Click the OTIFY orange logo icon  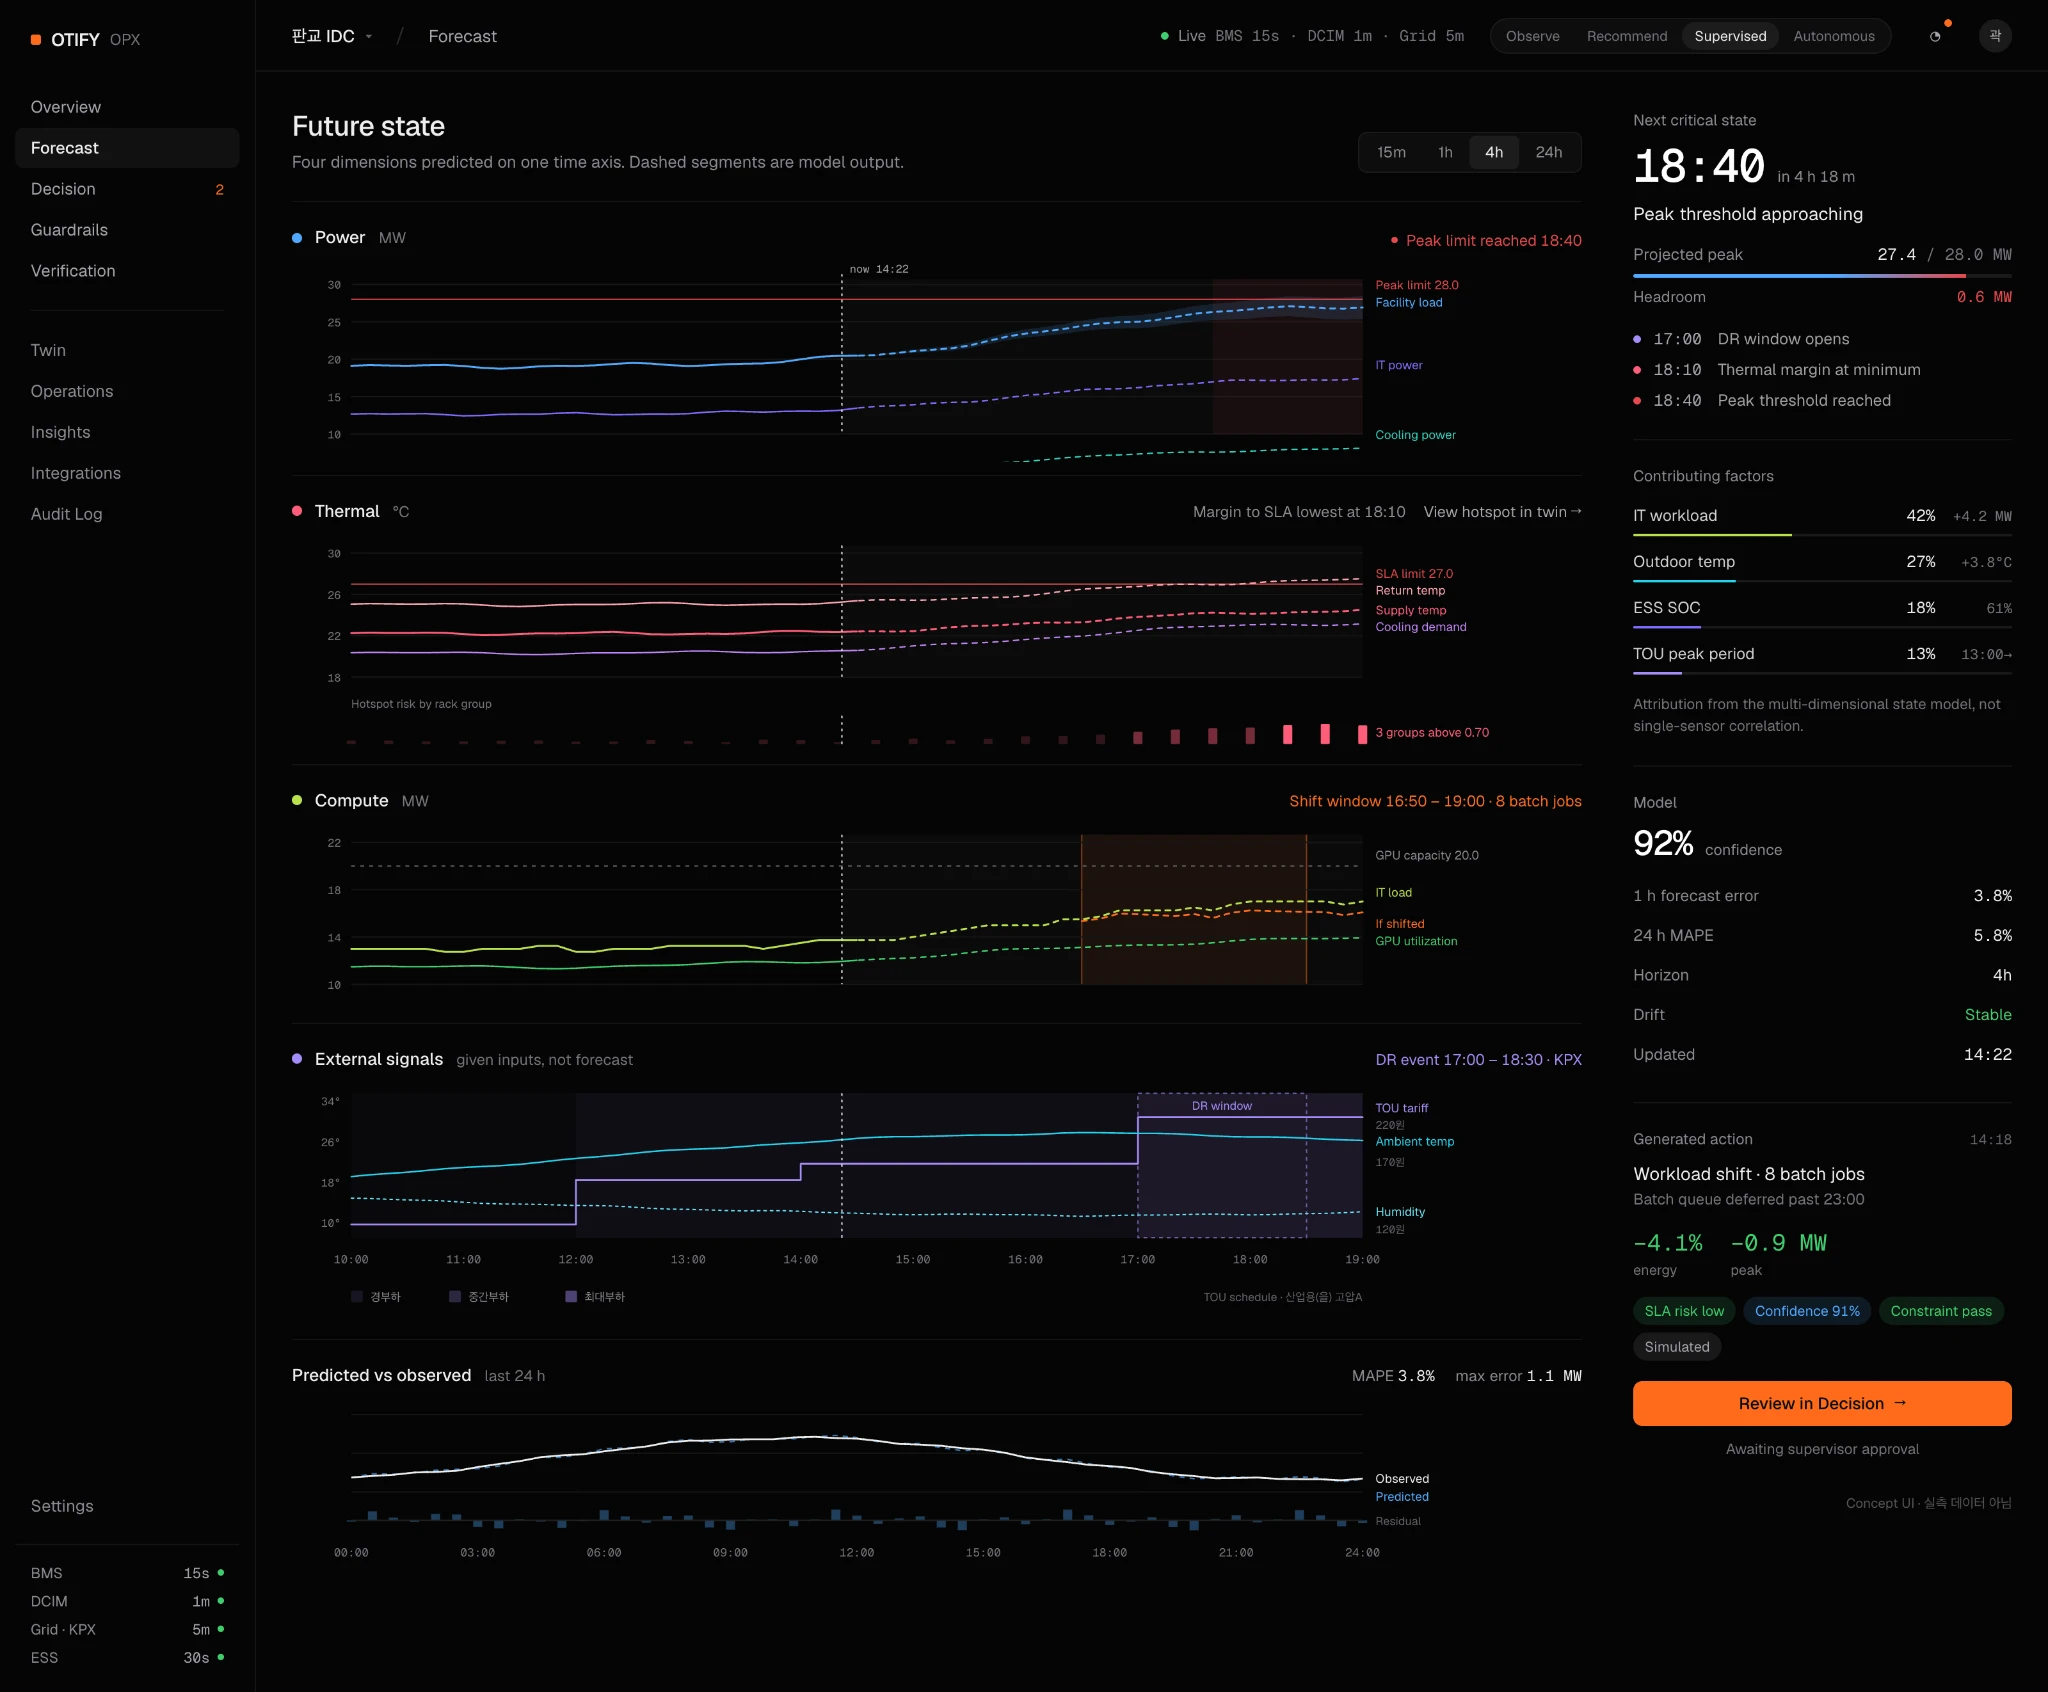(36, 40)
